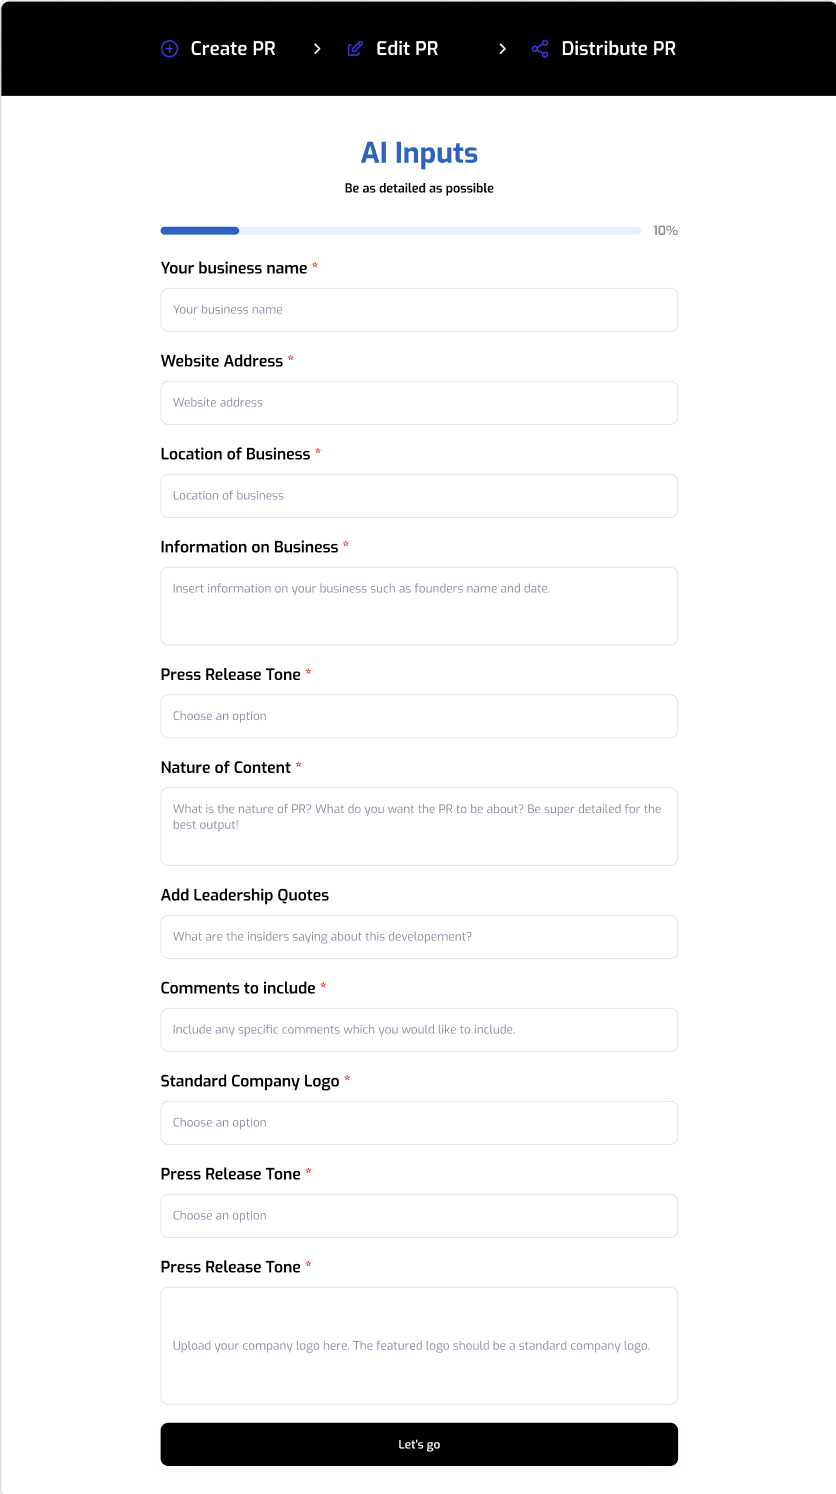Go to the Distribute PR step
The height and width of the screenshot is (1494, 836).
pos(618,49)
